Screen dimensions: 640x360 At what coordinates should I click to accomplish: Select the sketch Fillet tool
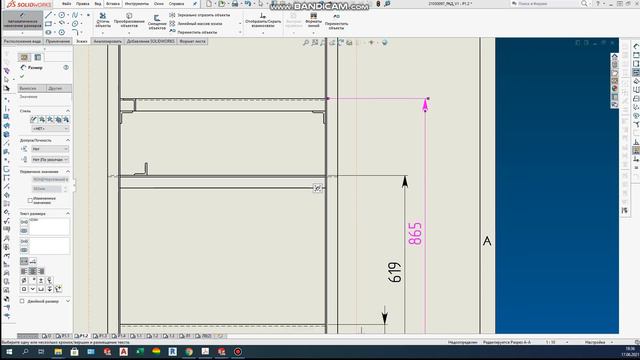[75, 32]
